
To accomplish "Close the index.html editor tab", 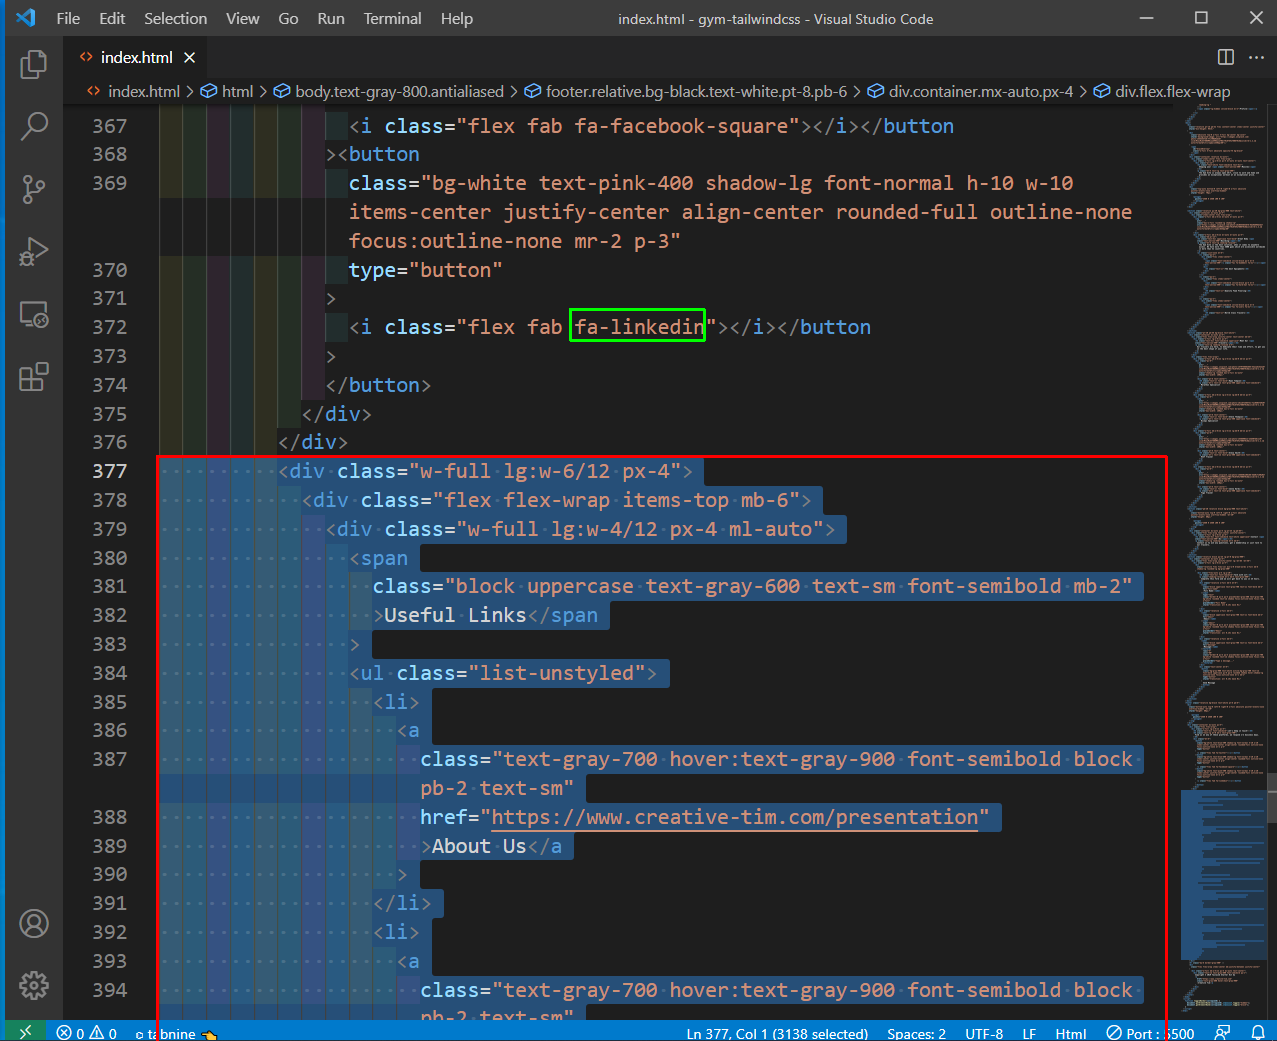I will click(189, 58).
